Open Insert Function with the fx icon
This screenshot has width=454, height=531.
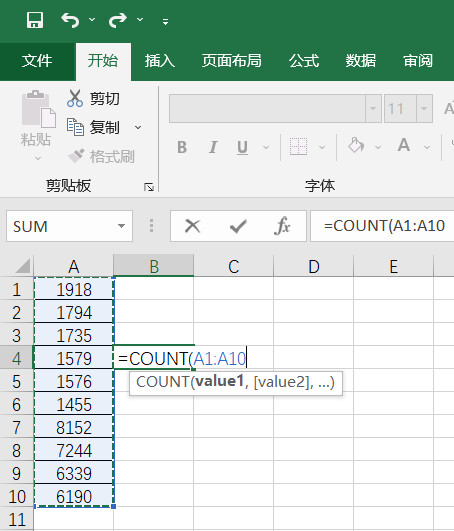pyautogui.click(x=282, y=226)
